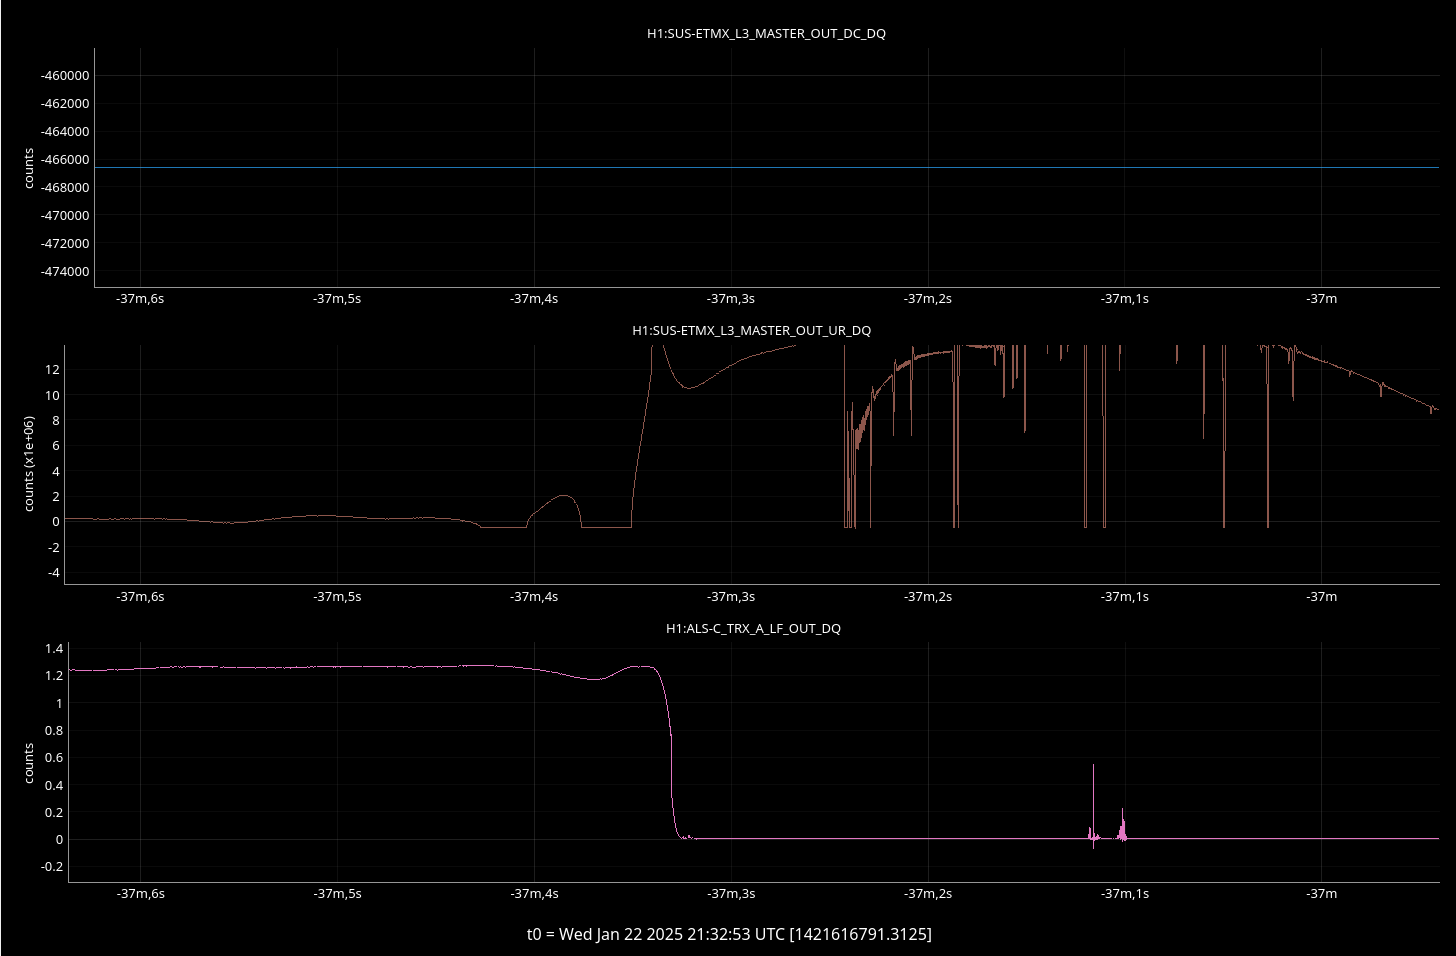The image size is (1456, 956).
Task: Click the -37m,4s x-axis label under the ALS-C_TRX plot
Action: [x=534, y=893]
